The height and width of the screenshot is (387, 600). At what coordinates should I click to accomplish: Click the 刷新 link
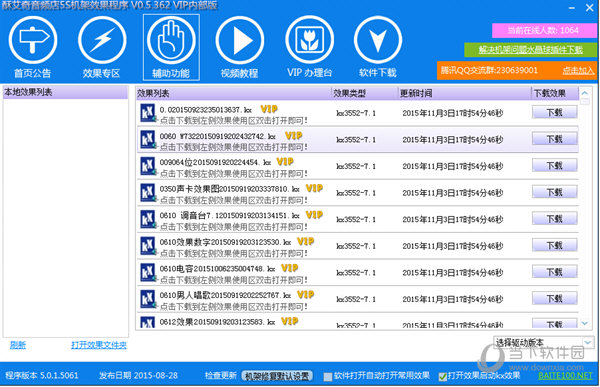[x=18, y=345]
